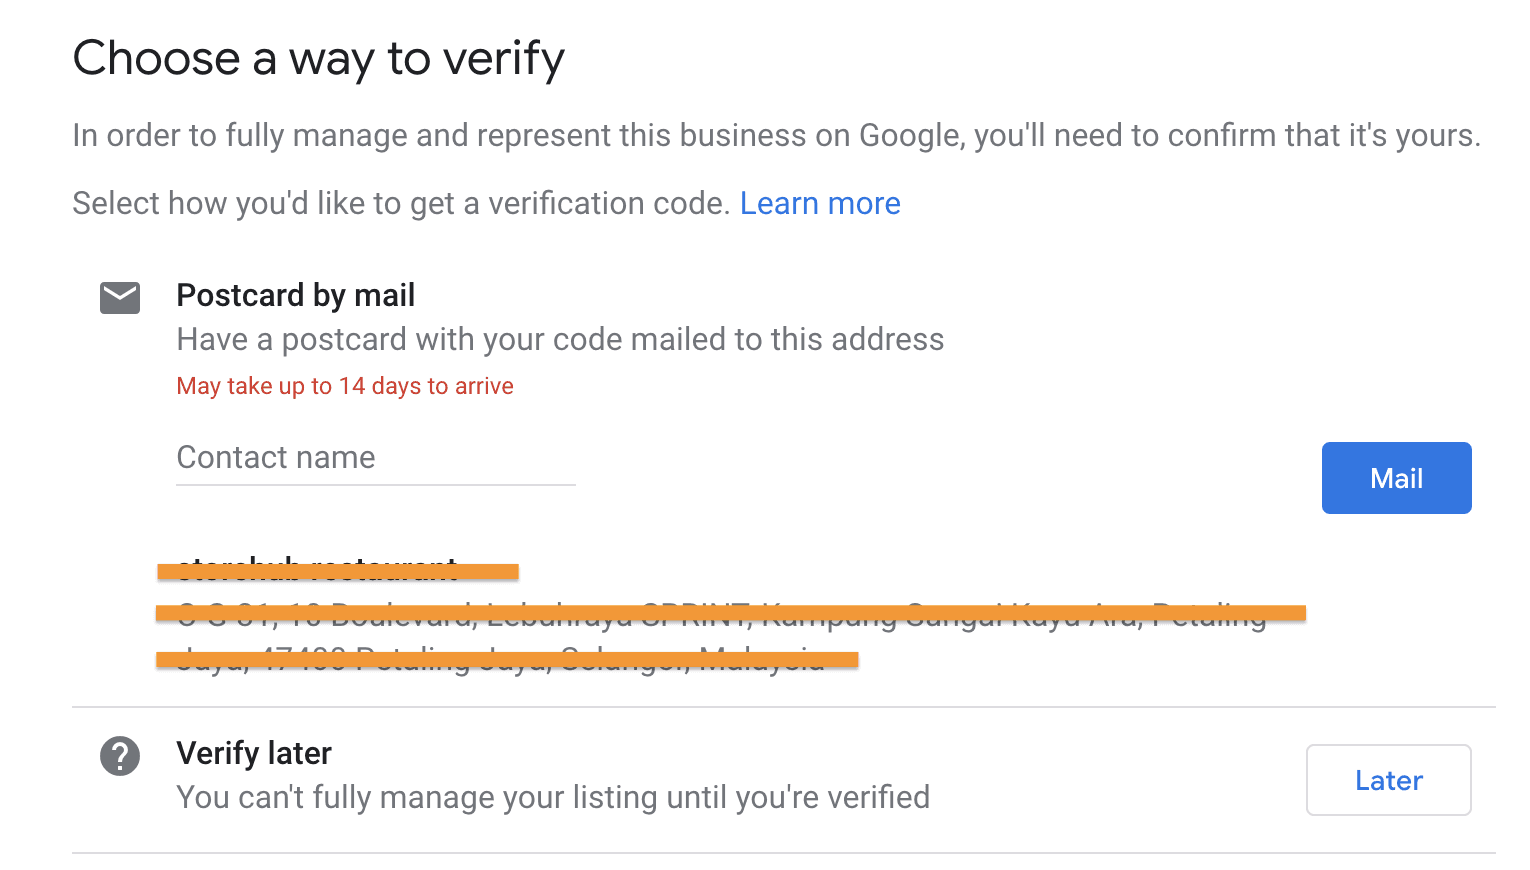Select the Verify later option title
This screenshot has height=870, width=1530.
click(254, 753)
